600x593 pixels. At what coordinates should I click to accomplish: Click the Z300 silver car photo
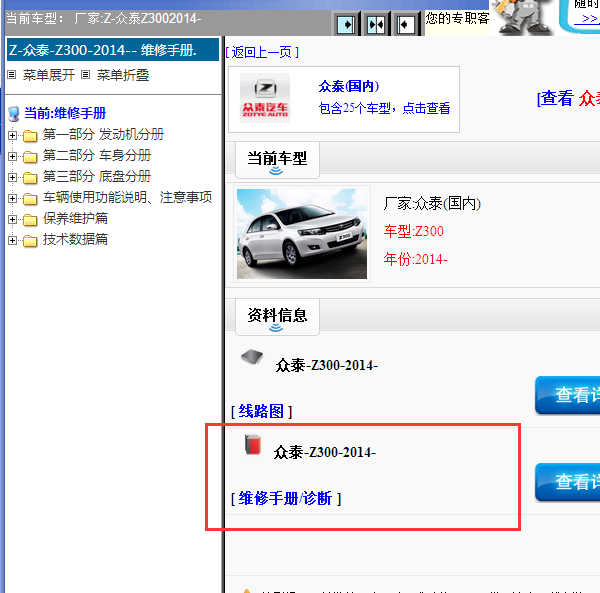pyautogui.click(x=302, y=234)
